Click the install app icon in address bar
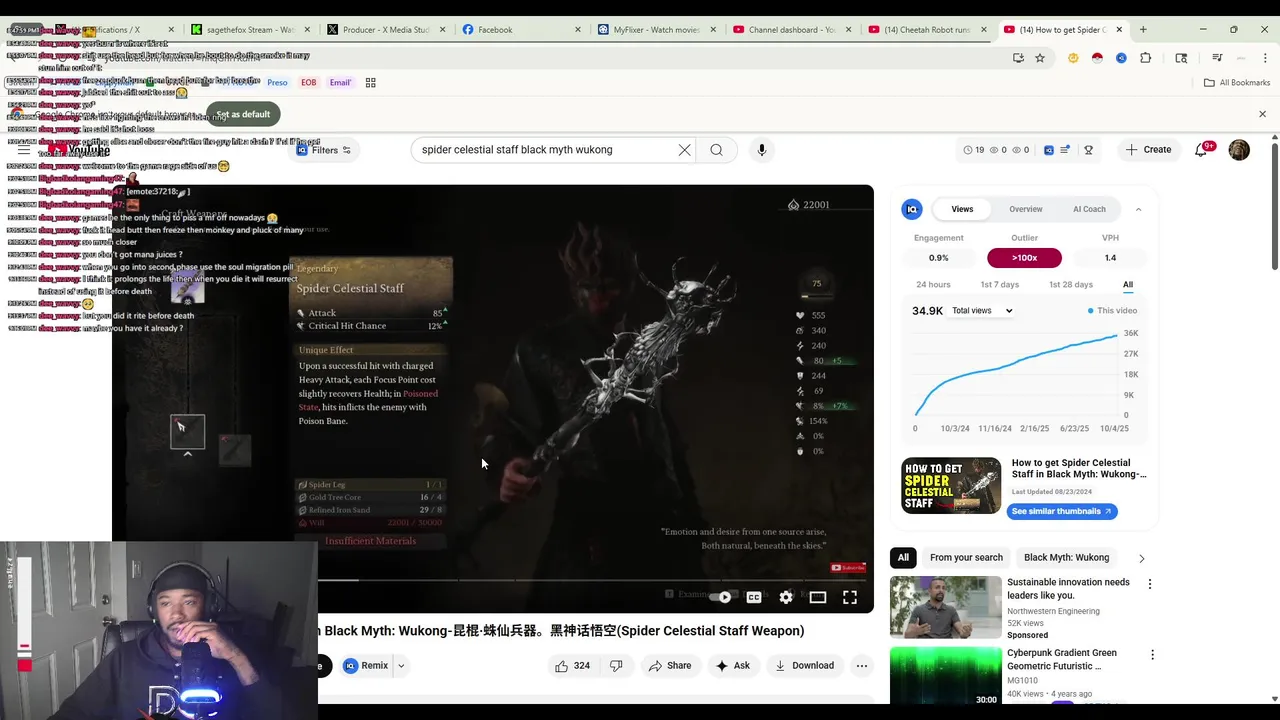 1018,58
